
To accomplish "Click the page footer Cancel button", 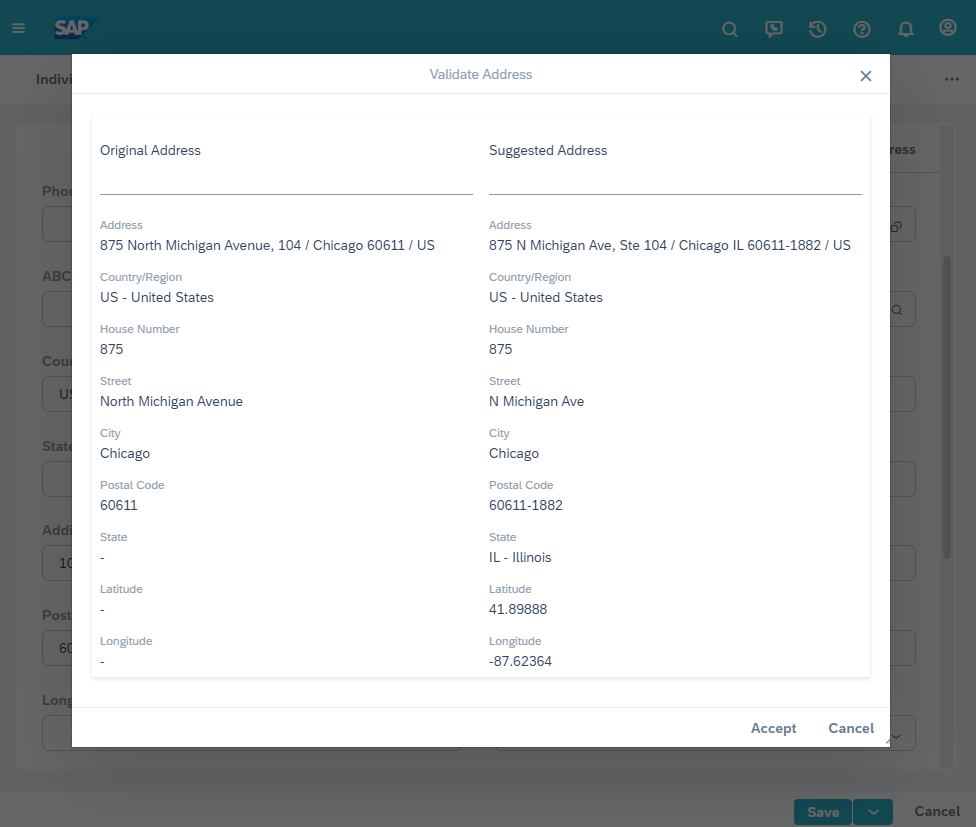I will point(937,811).
